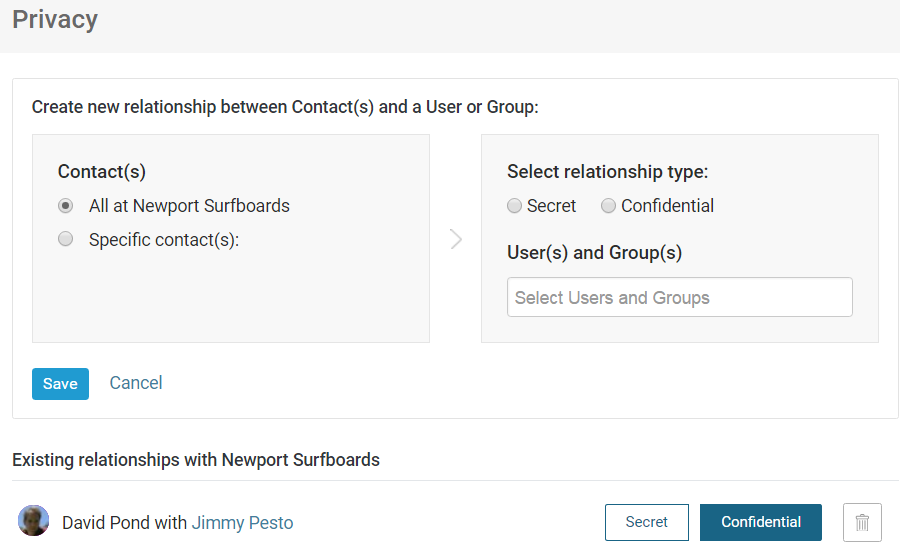Viewport: 900px width, 550px height.
Task: Click the 'Existing relationships with Newport Surfboards' heading
Action: coord(196,460)
